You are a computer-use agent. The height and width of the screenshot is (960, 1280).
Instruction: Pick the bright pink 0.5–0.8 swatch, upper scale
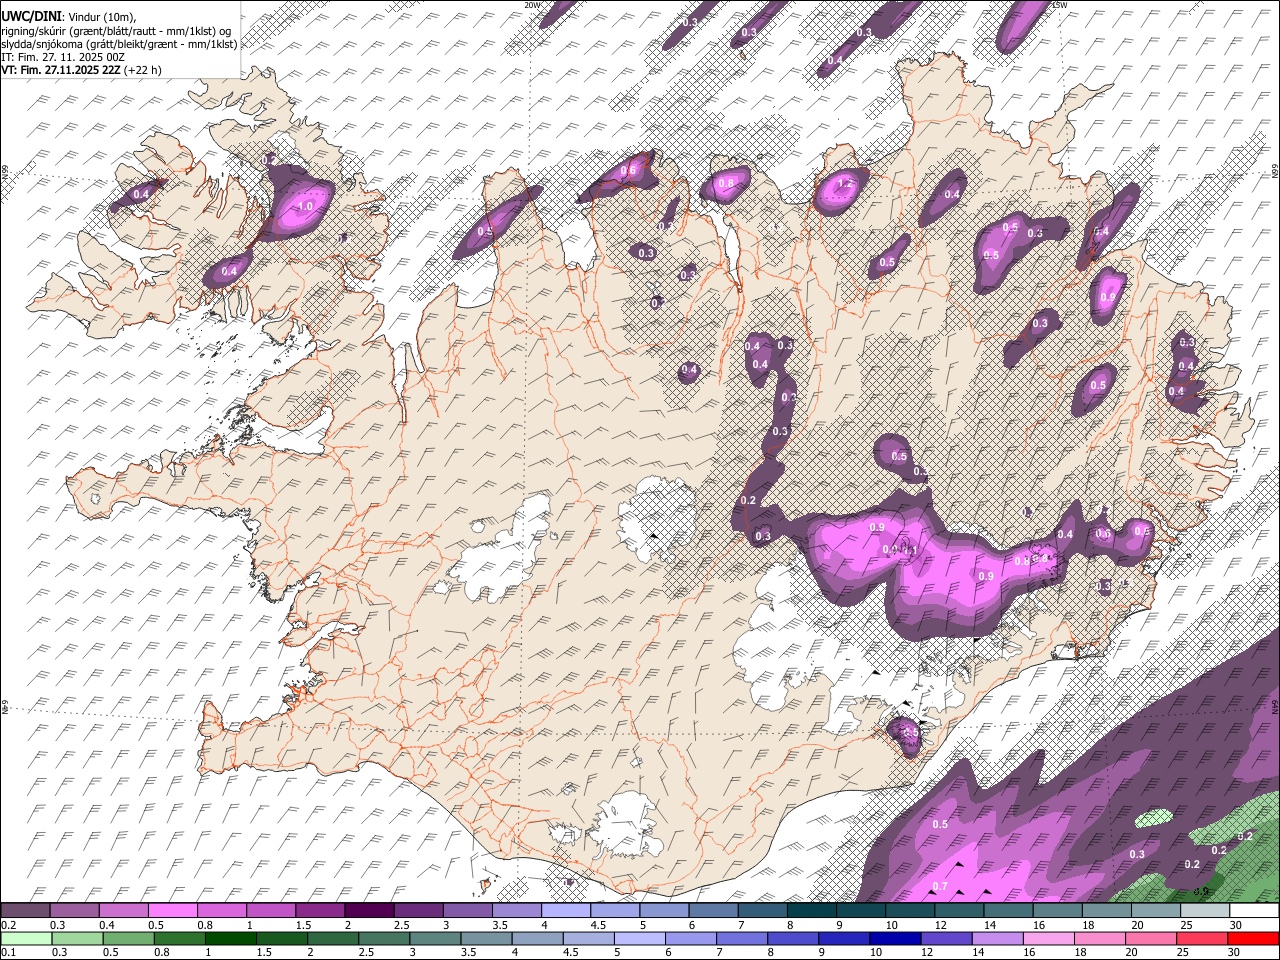172,911
